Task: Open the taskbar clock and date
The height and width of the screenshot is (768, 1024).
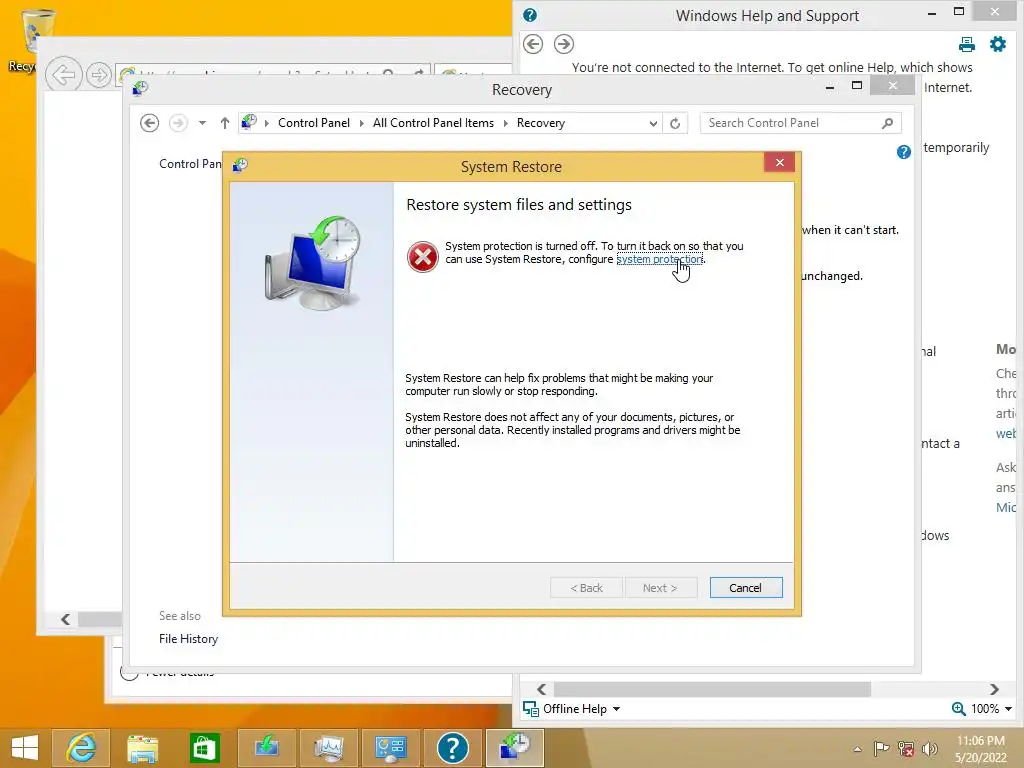Action: (981, 748)
